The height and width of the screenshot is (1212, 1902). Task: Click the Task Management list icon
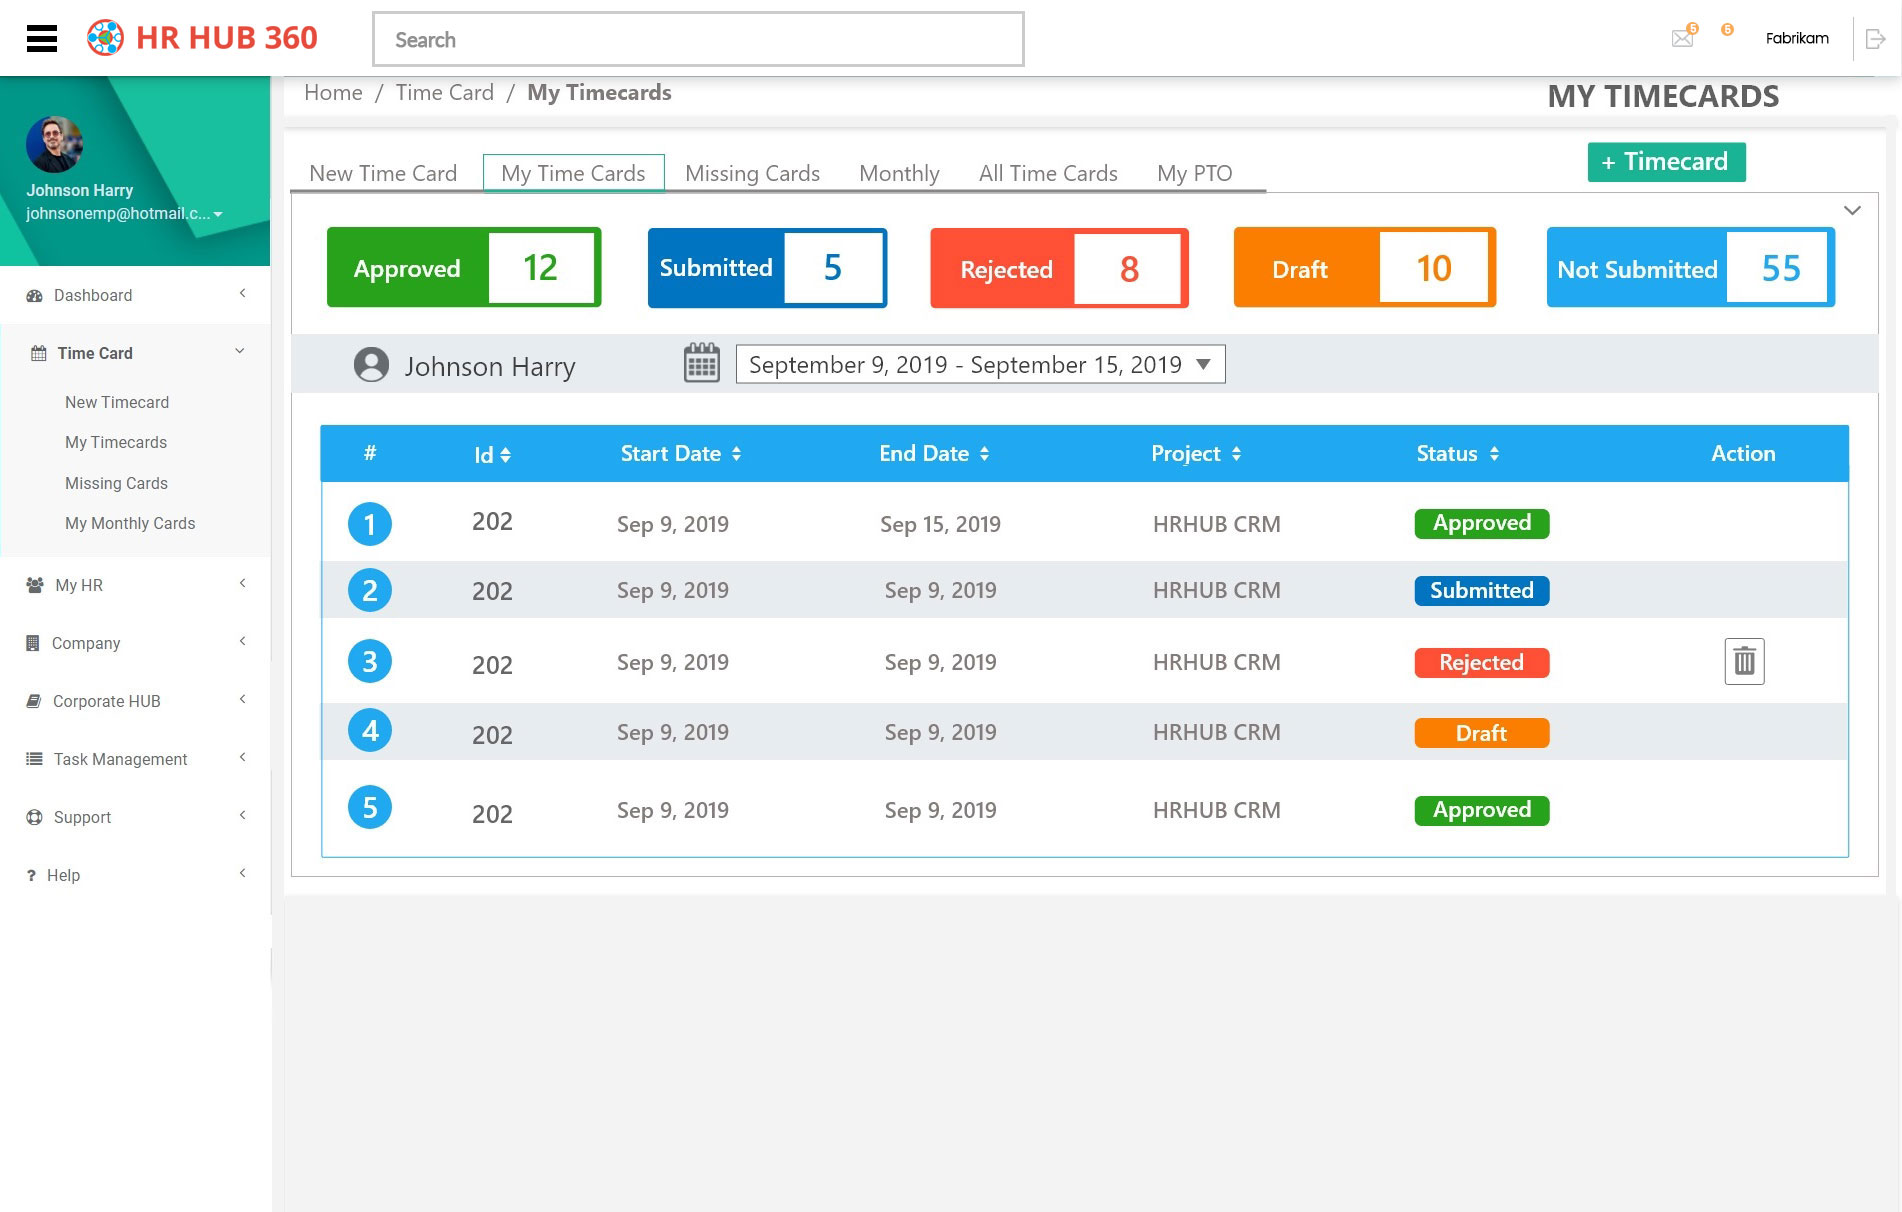tap(34, 759)
